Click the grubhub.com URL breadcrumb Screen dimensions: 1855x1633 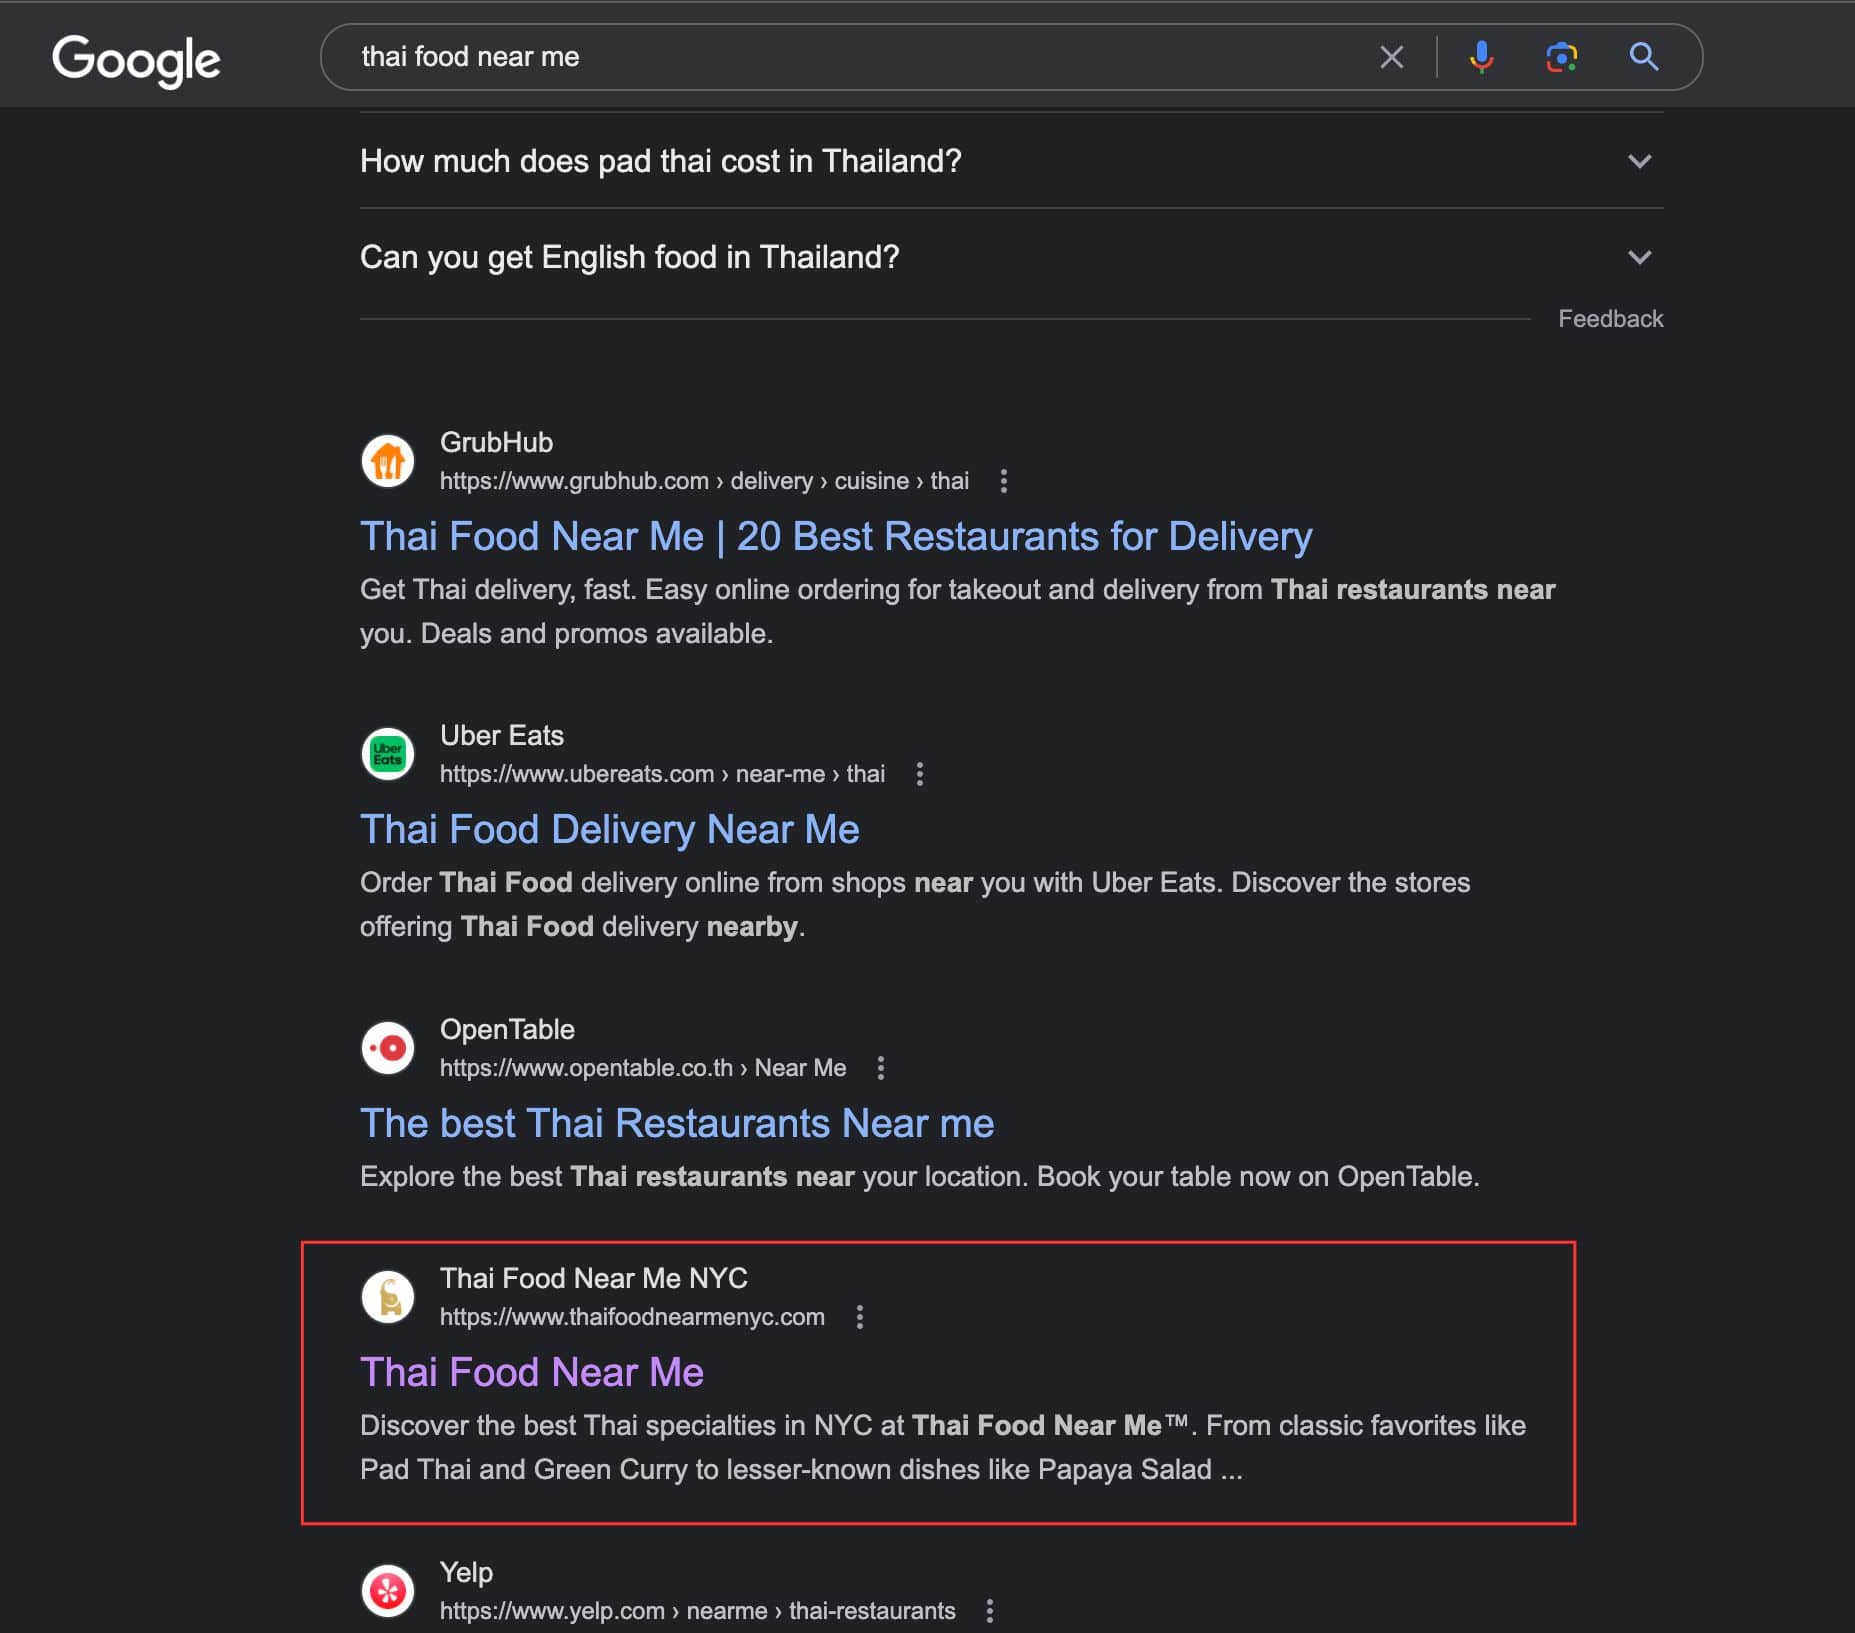pyautogui.click(x=704, y=481)
